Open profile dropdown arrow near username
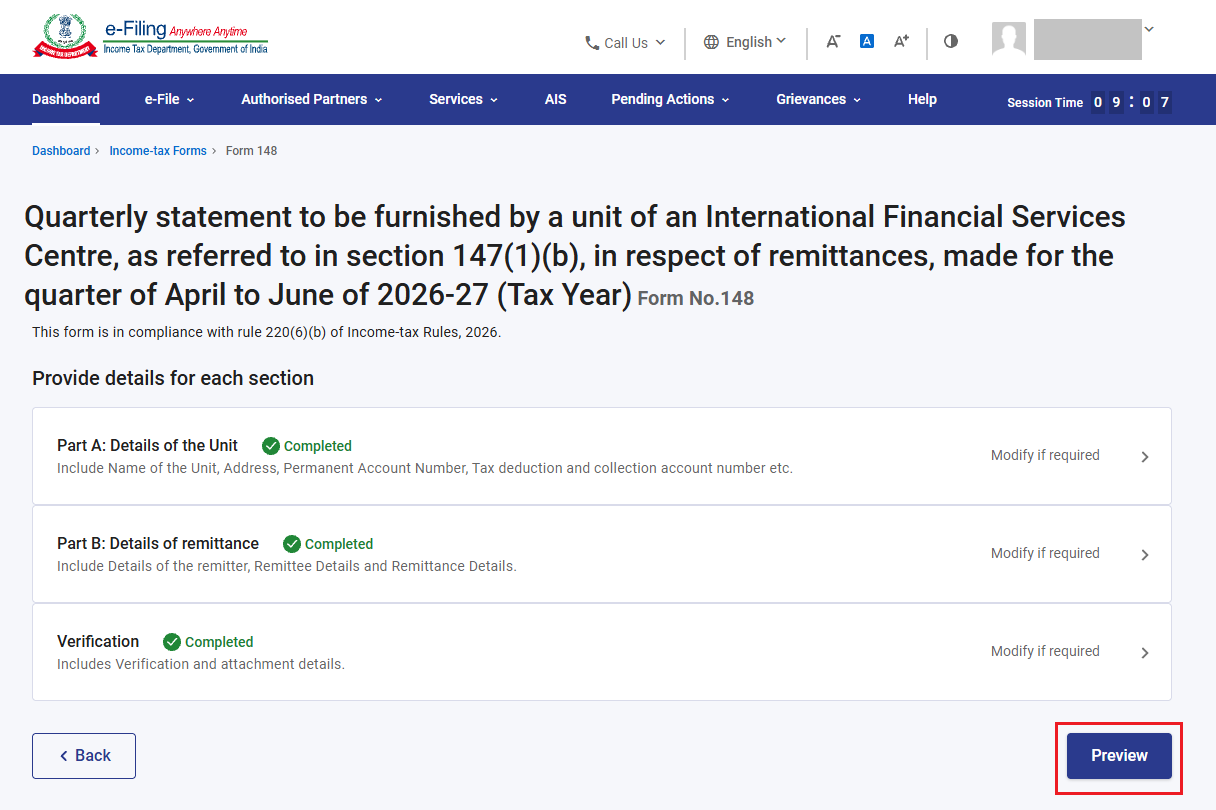The width and height of the screenshot is (1216, 810). (x=1149, y=29)
